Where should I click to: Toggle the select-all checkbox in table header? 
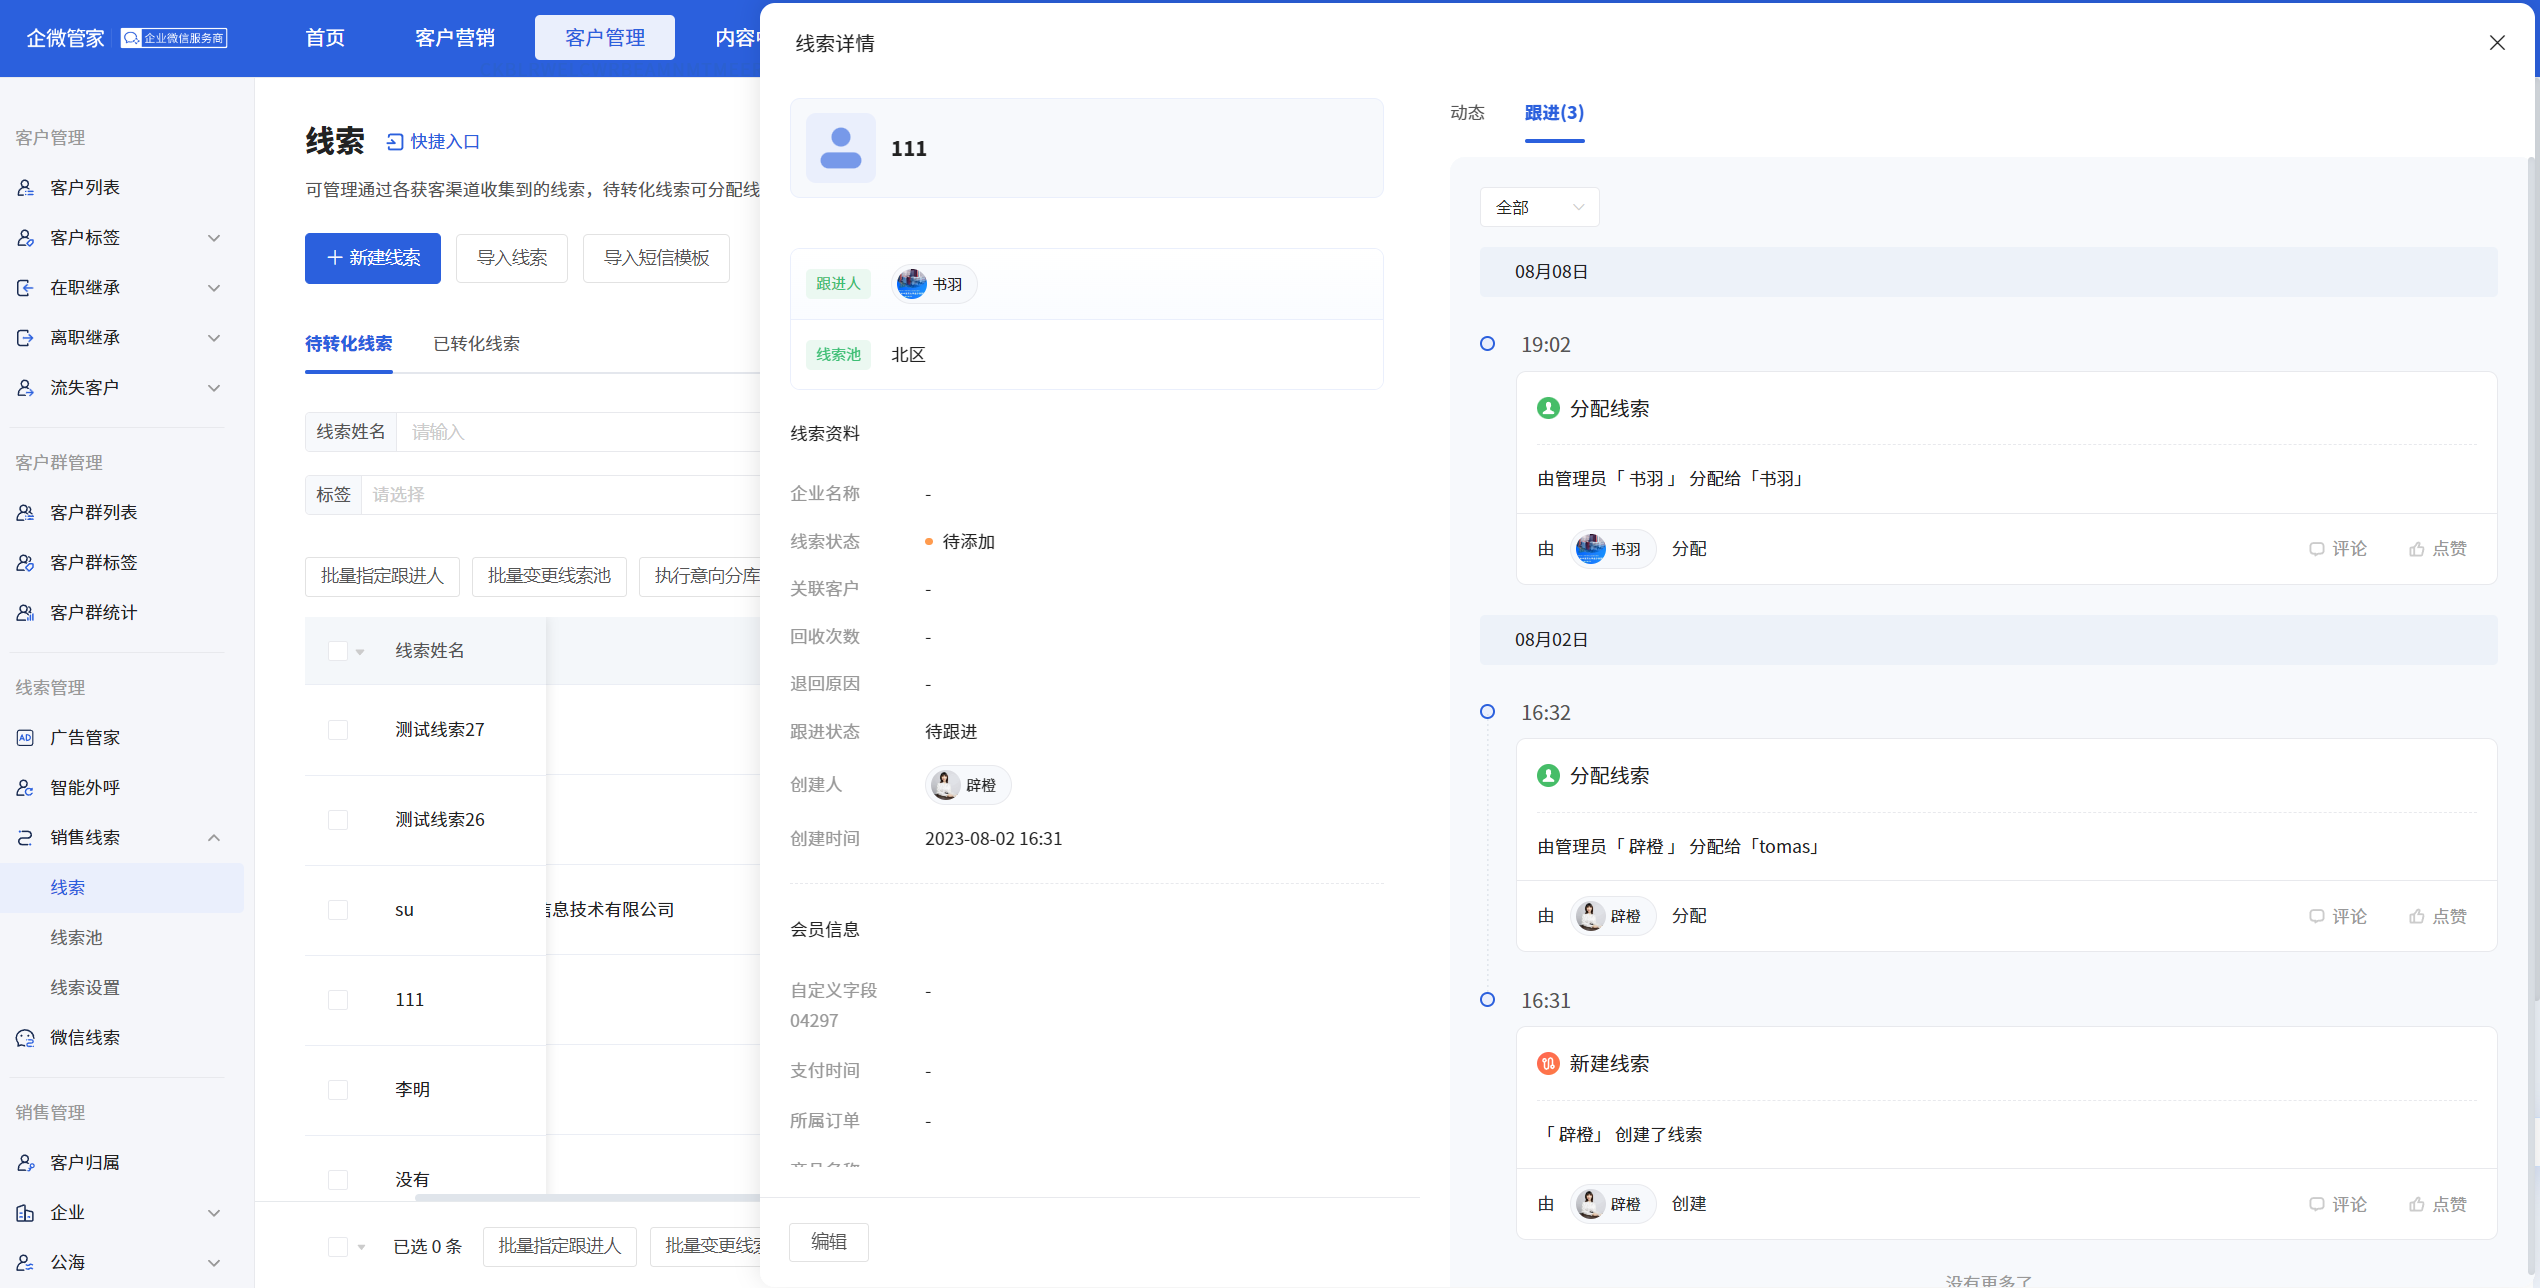coord(338,651)
